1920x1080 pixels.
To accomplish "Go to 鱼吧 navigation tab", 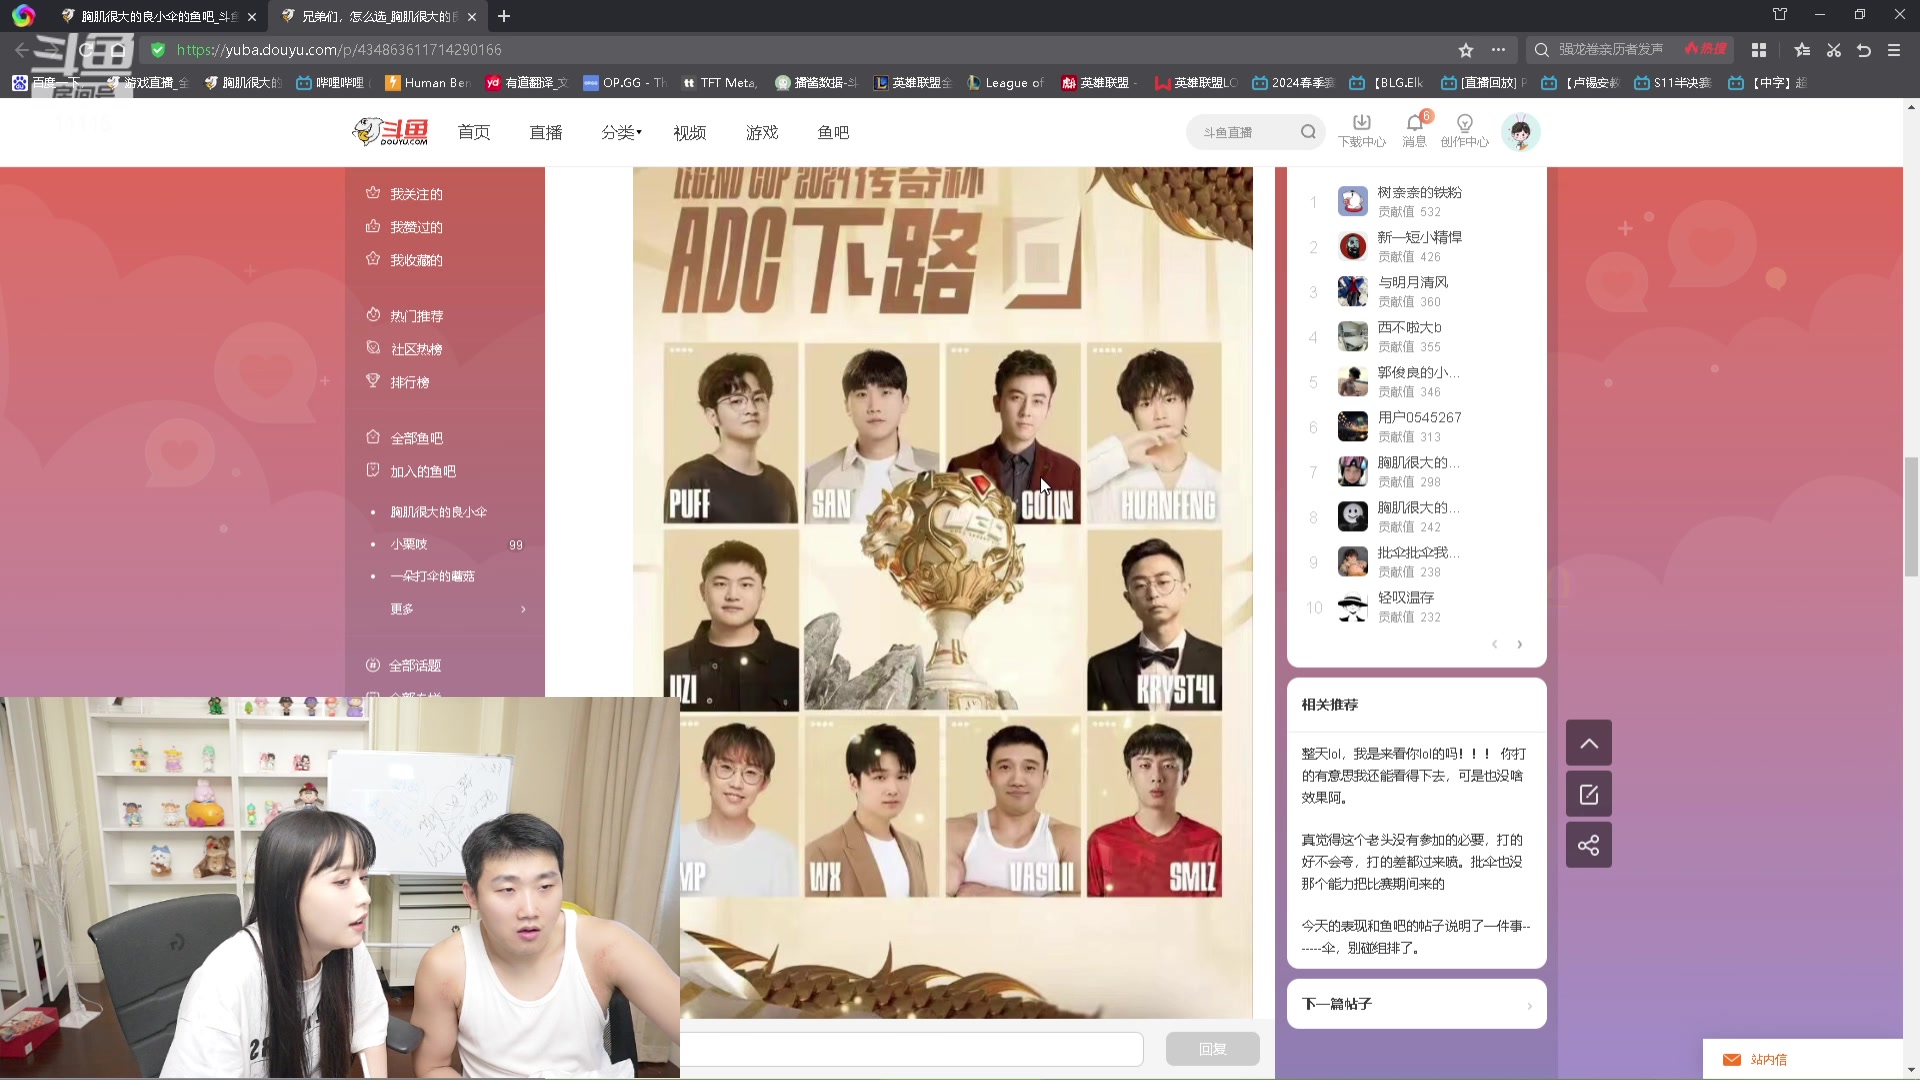I will pos(833,132).
